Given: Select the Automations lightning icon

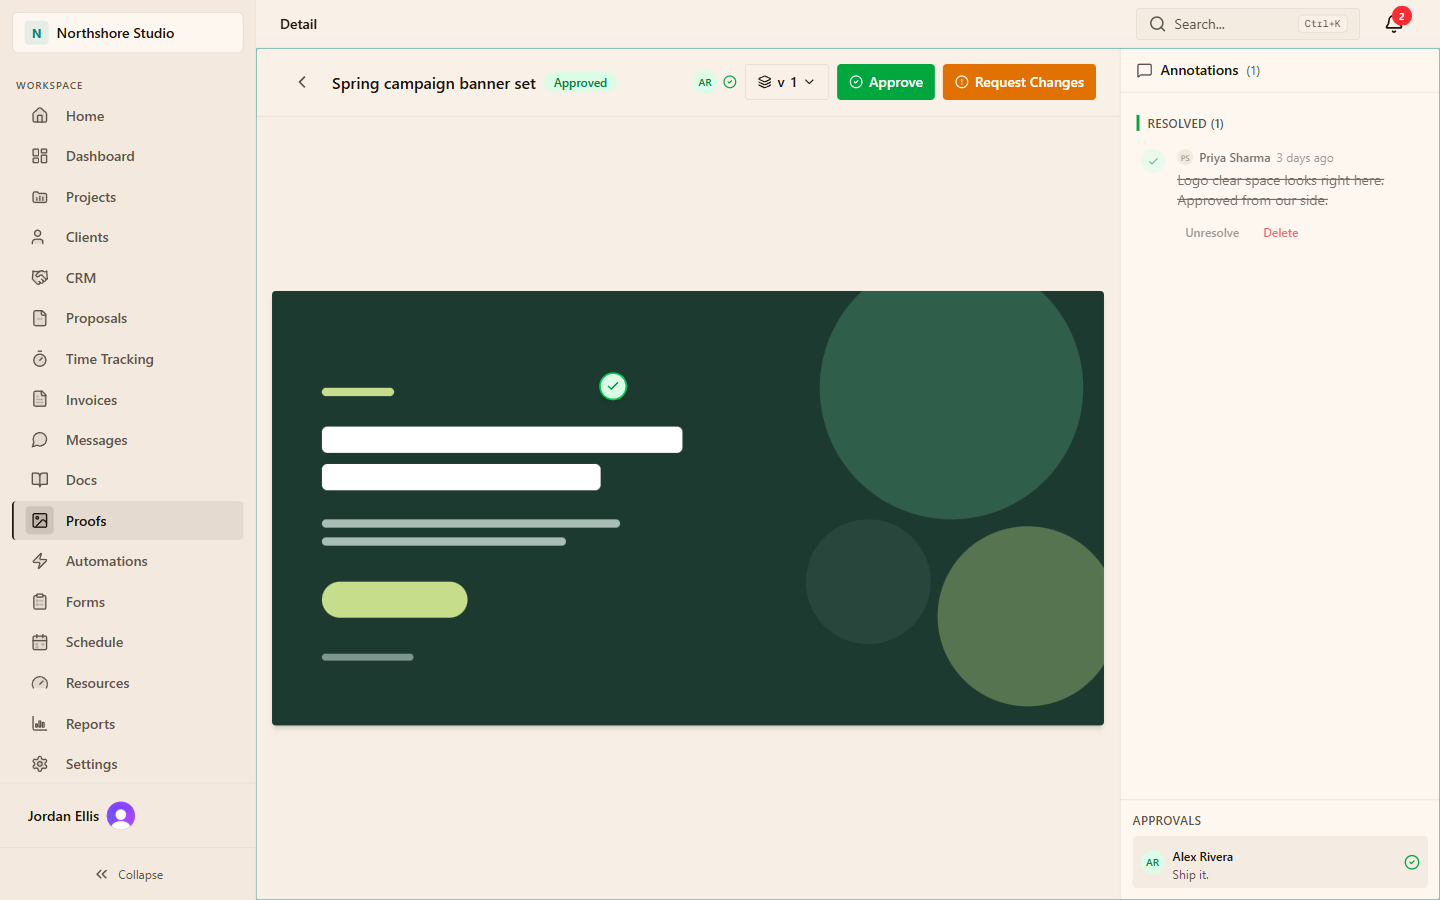Looking at the screenshot, I should [40, 561].
